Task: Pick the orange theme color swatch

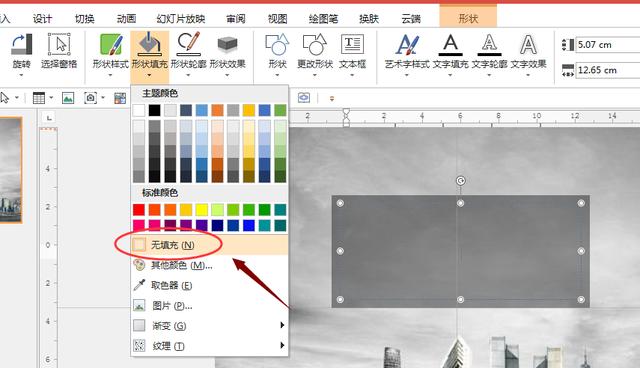Action: [x=218, y=110]
